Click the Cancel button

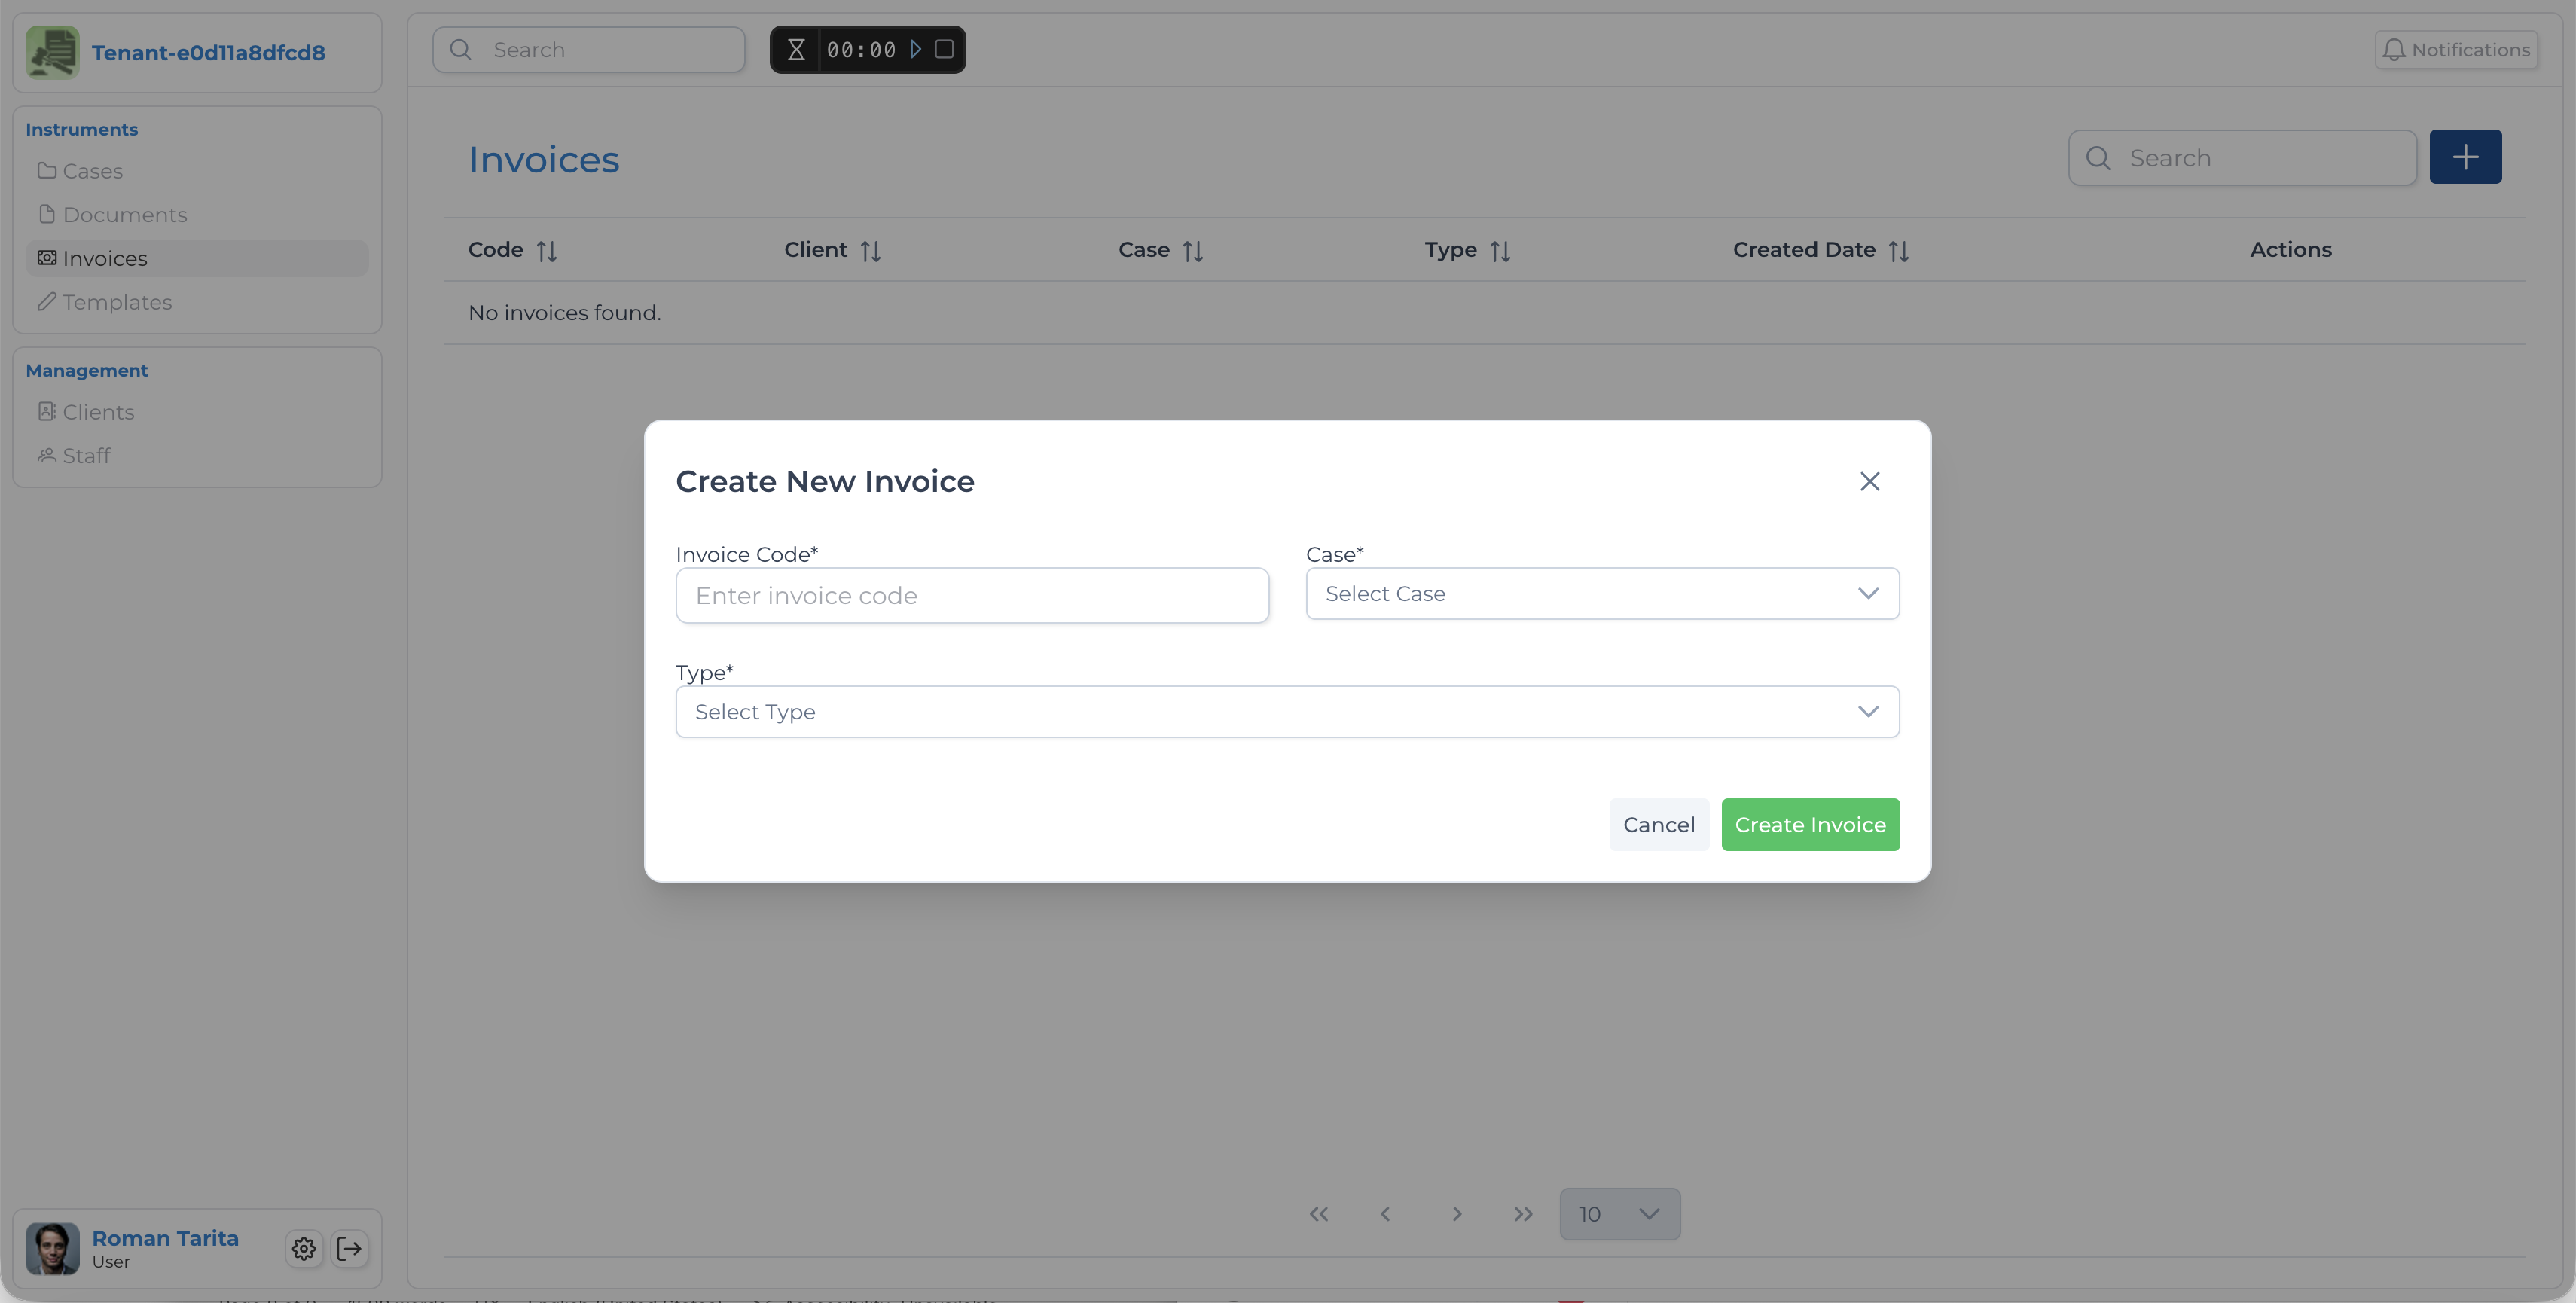pyautogui.click(x=1658, y=825)
